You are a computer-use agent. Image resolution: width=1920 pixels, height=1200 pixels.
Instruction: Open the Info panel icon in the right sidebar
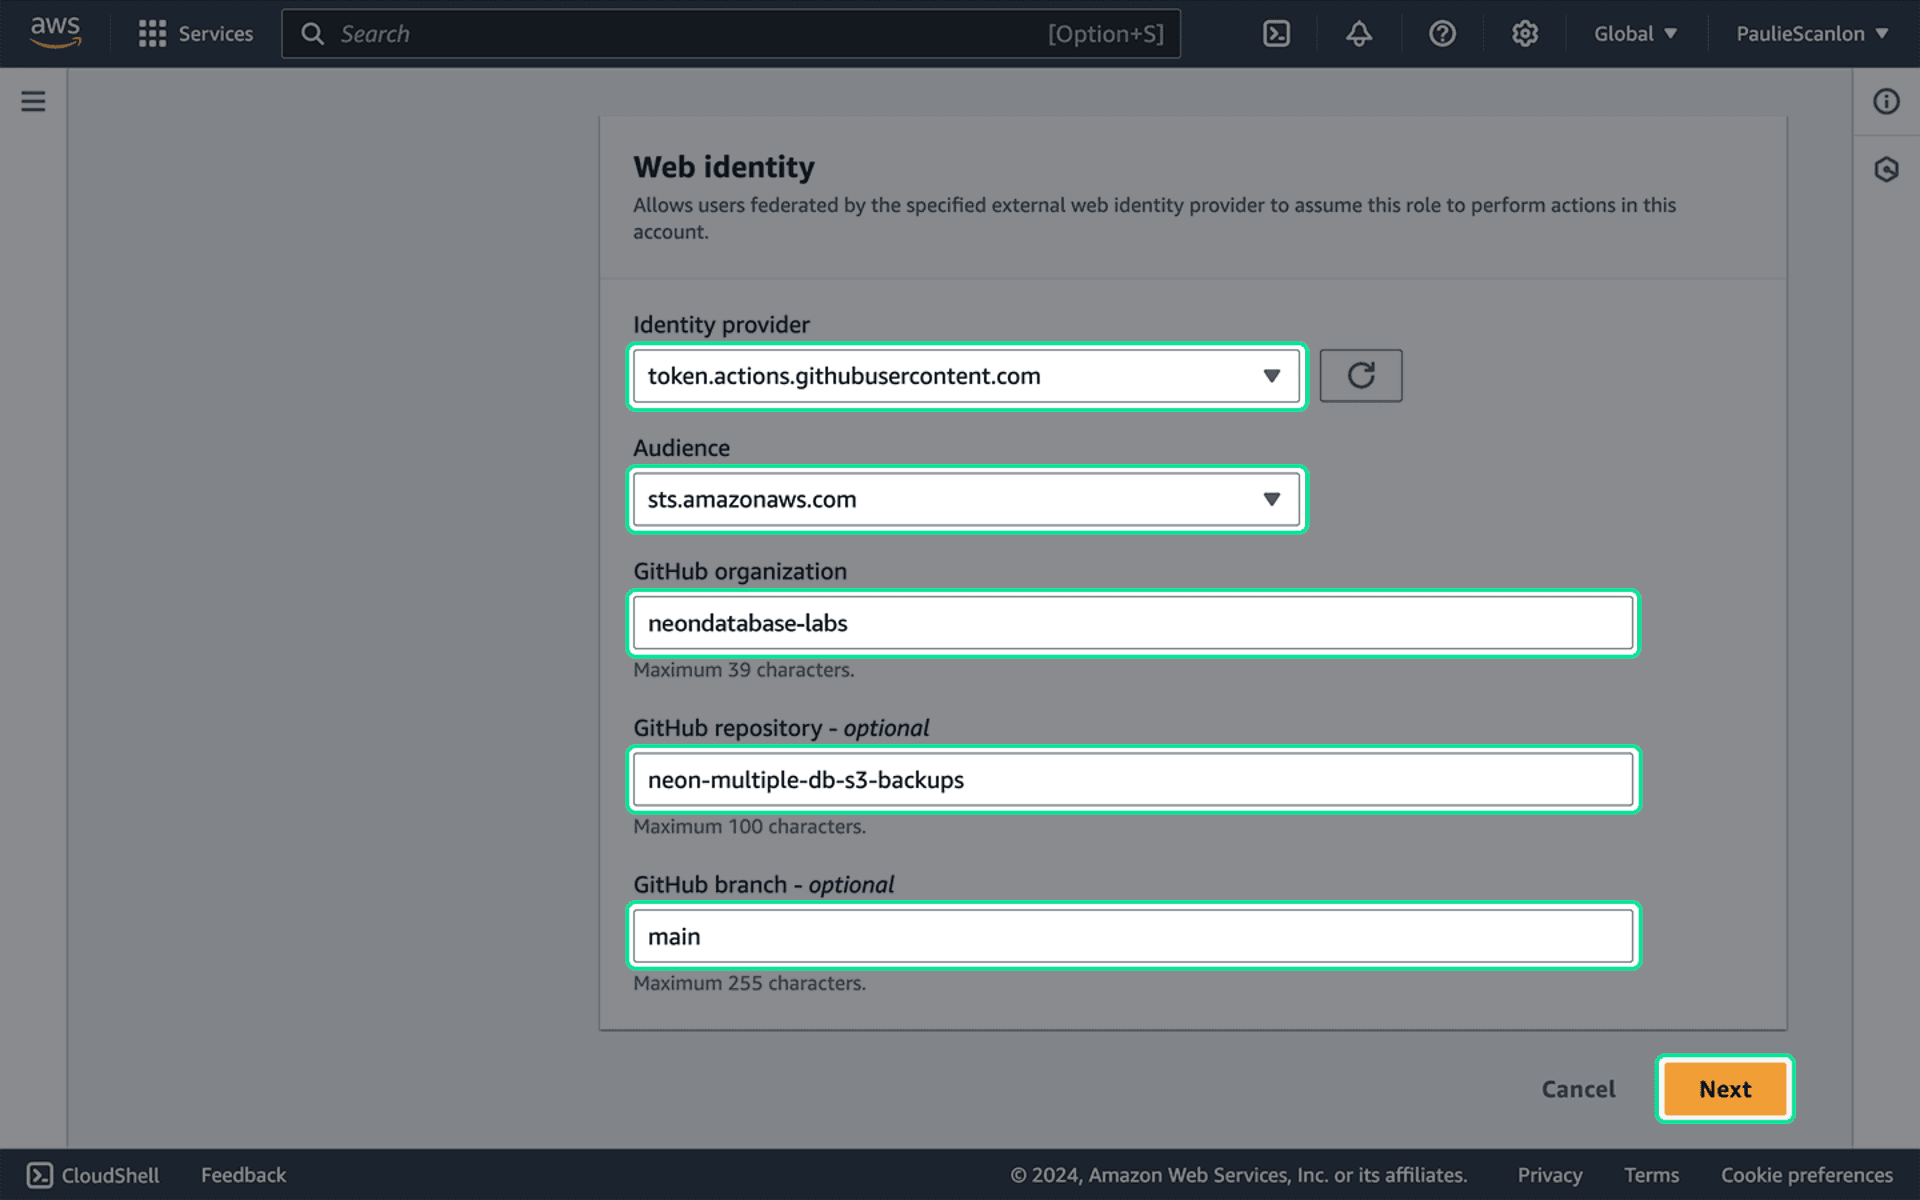coord(1886,101)
